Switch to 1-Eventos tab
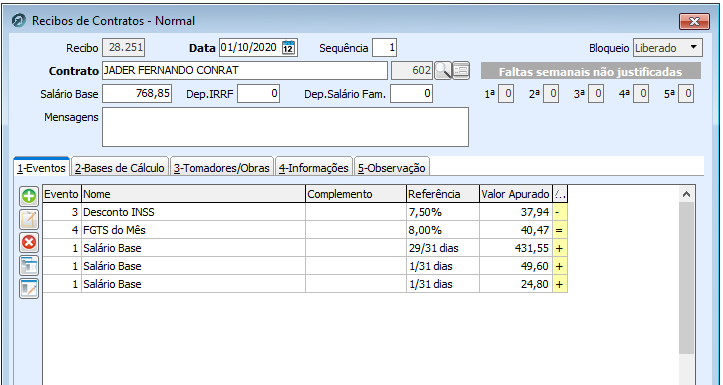The width and height of the screenshot is (723, 385). coord(41,168)
